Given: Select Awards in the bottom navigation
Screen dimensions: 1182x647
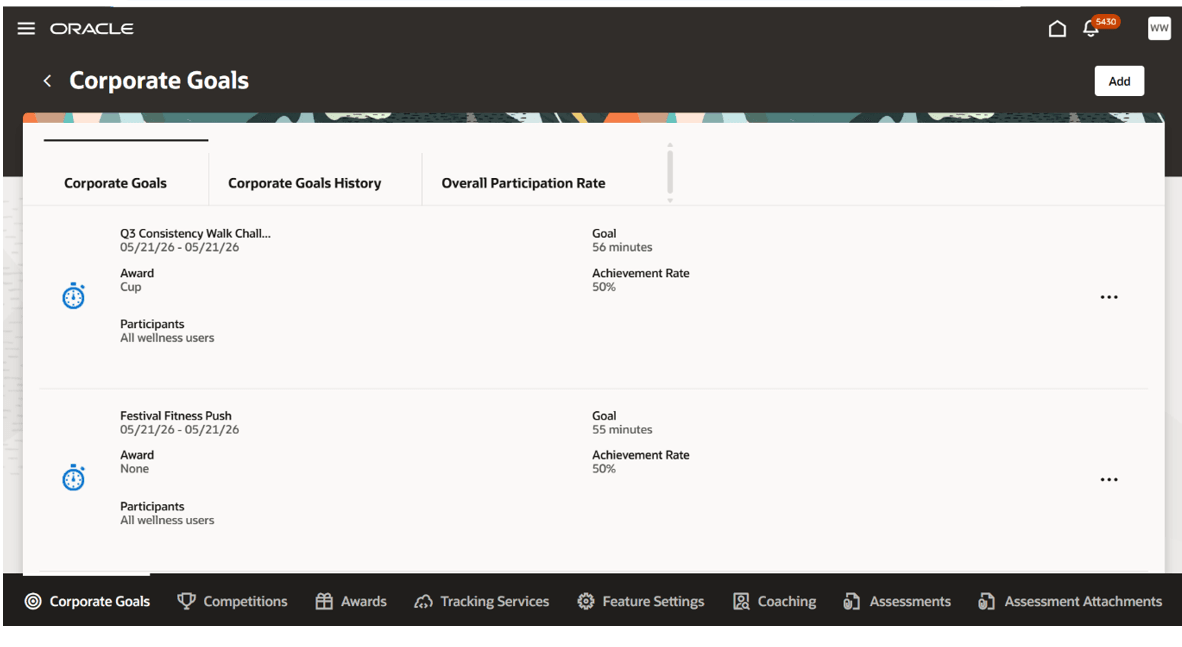Looking at the screenshot, I should click(351, 601).
